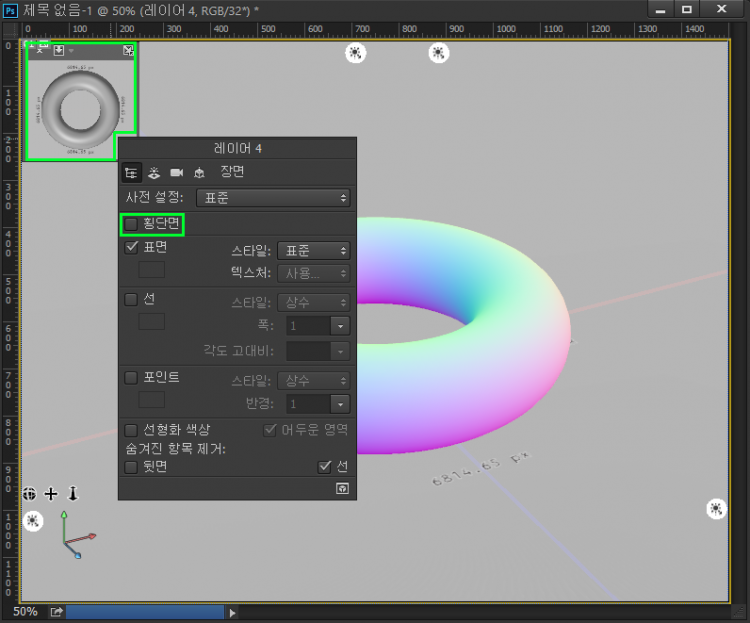Select the pan 3D camera cross icon
The image size is (750, 623).
click(51, 494)
